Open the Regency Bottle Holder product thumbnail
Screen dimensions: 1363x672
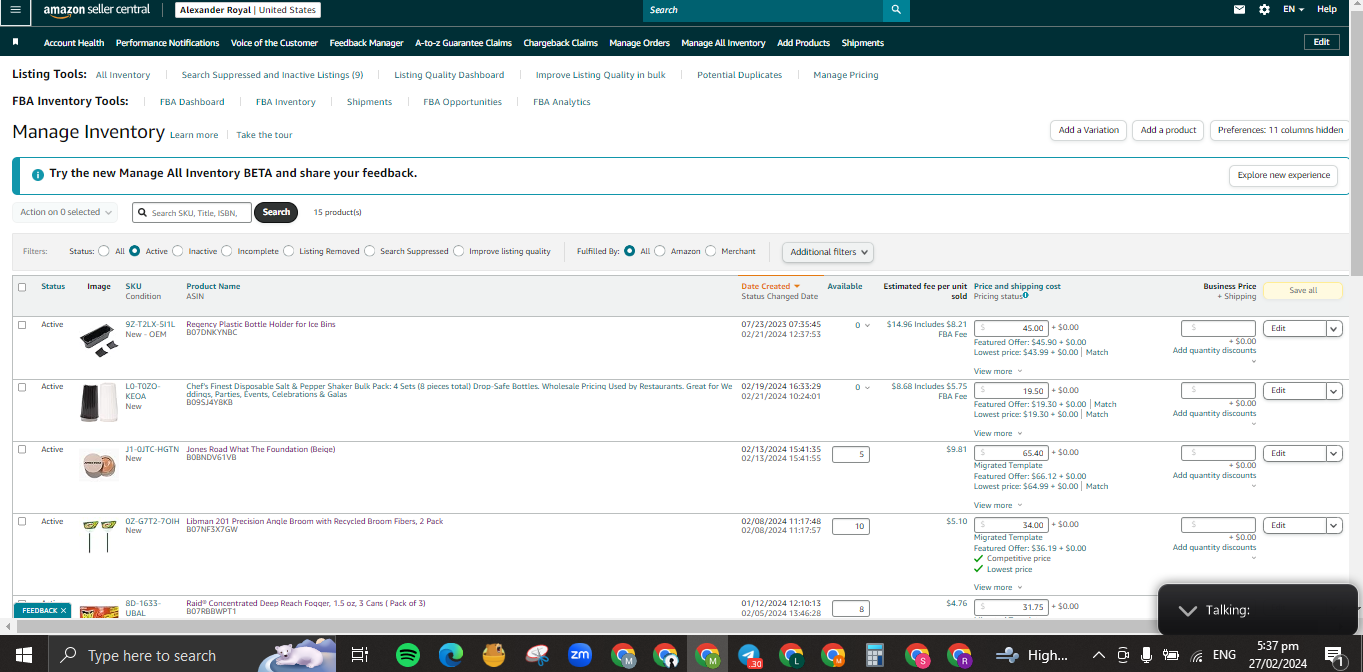click(x=99, y=340)
